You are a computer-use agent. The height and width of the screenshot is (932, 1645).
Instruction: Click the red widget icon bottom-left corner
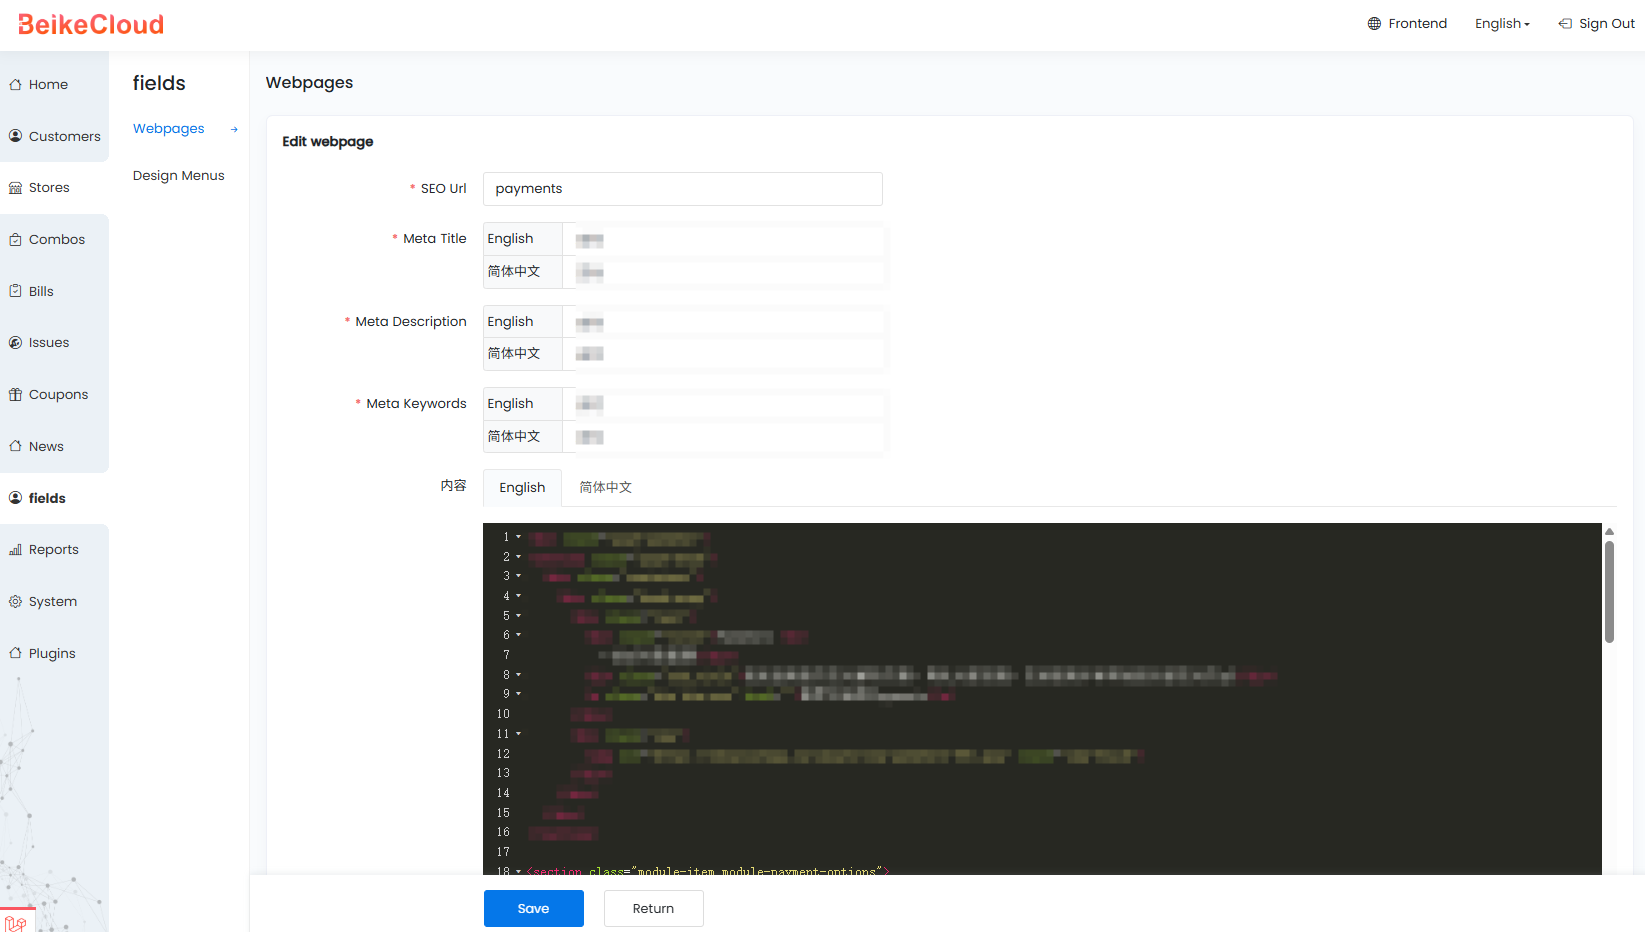click(16, 921)
